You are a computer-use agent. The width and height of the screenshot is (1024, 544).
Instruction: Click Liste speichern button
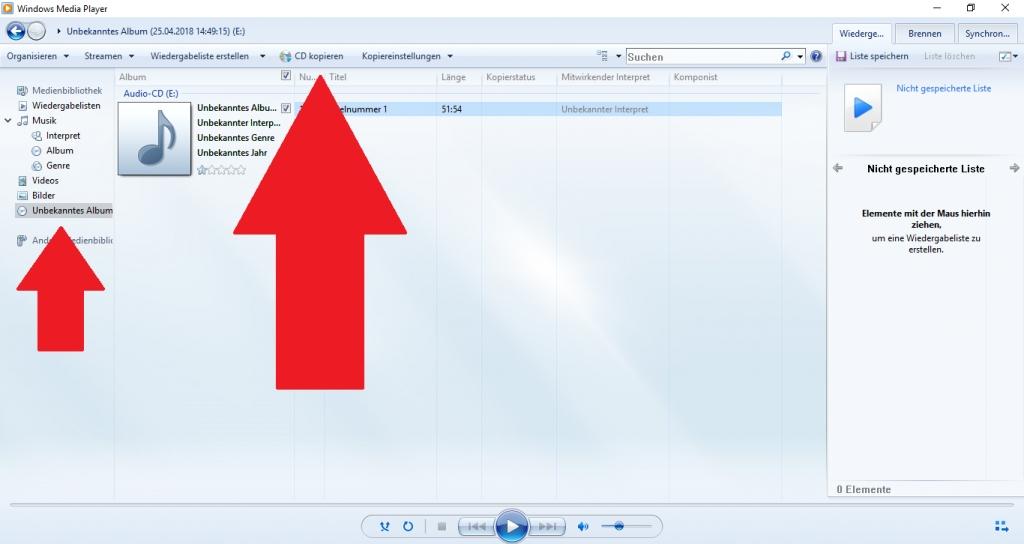(872, 56)
